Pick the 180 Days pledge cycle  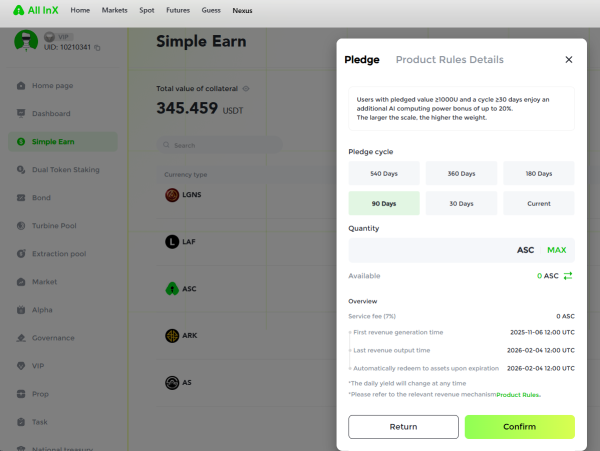pyautogui.click(x=538, y=174)
